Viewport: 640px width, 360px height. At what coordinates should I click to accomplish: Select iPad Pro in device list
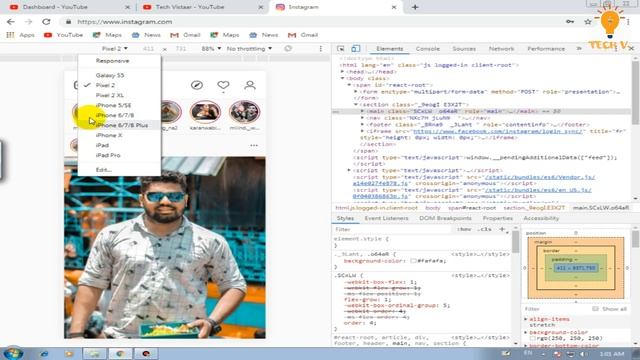click(119, 156)
